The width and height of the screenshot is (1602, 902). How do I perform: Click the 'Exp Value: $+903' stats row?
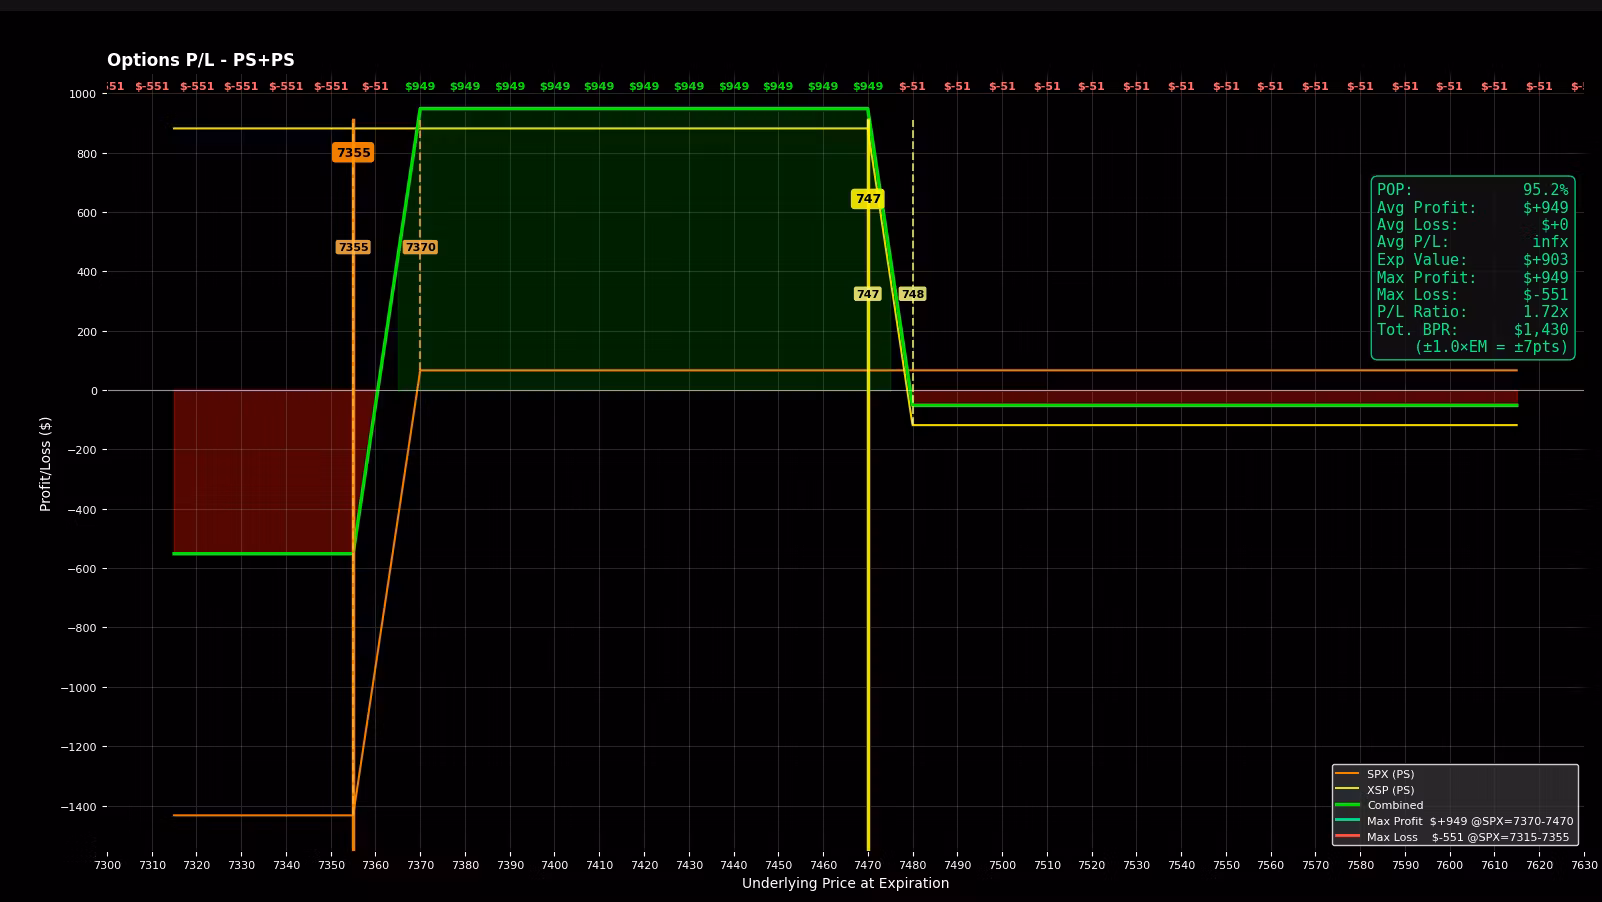[x=1472, y=260]
